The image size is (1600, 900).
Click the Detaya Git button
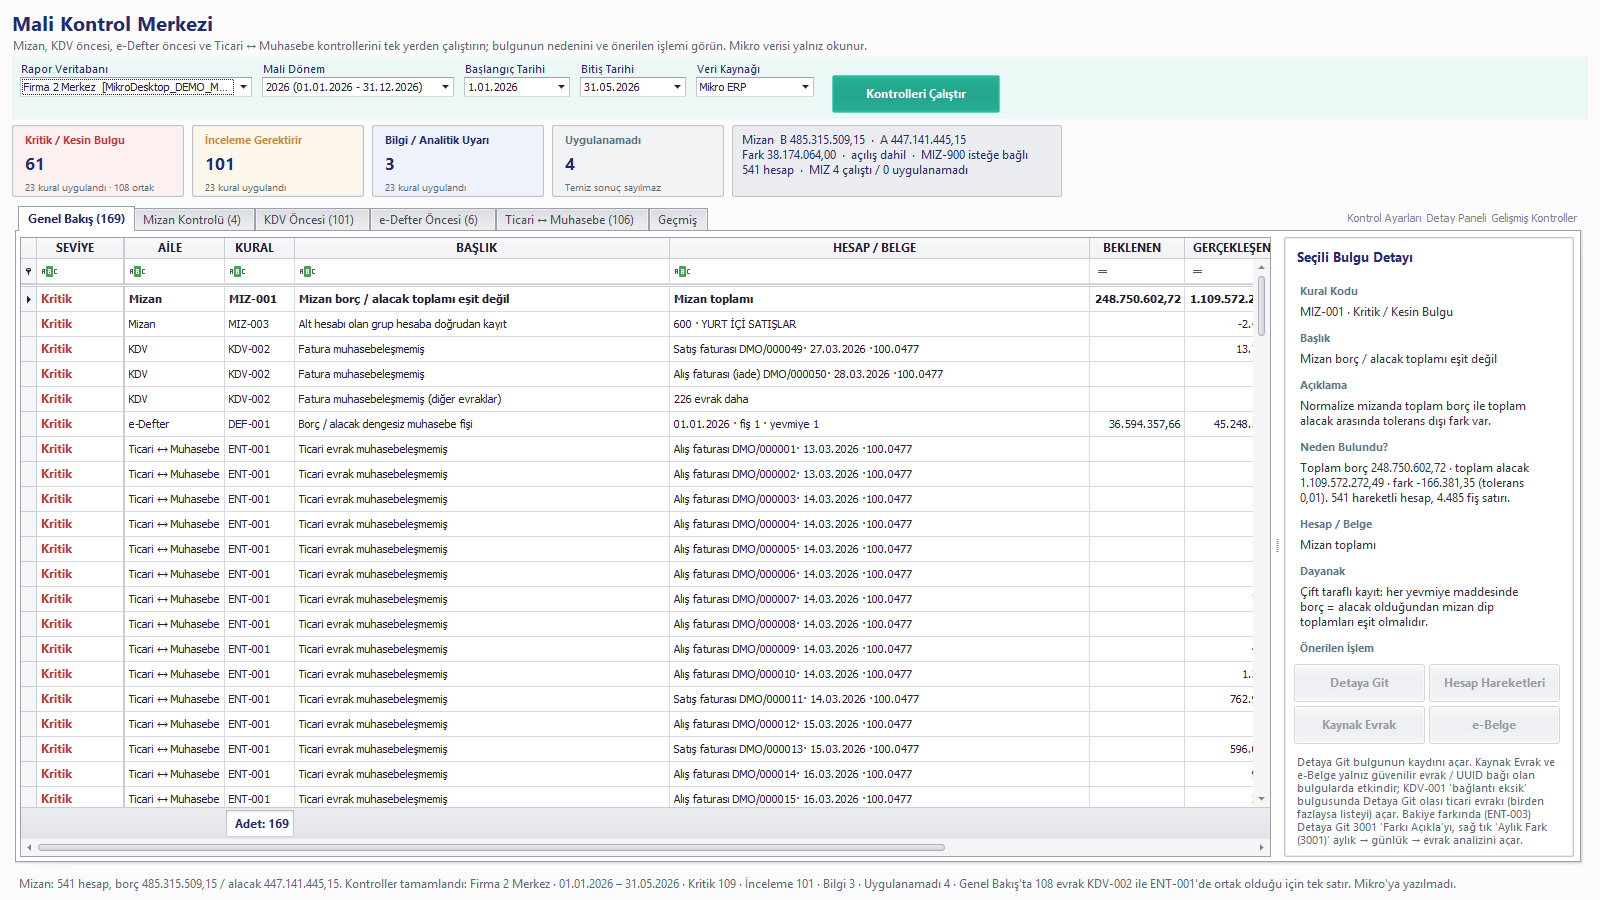coord(1359,683)
